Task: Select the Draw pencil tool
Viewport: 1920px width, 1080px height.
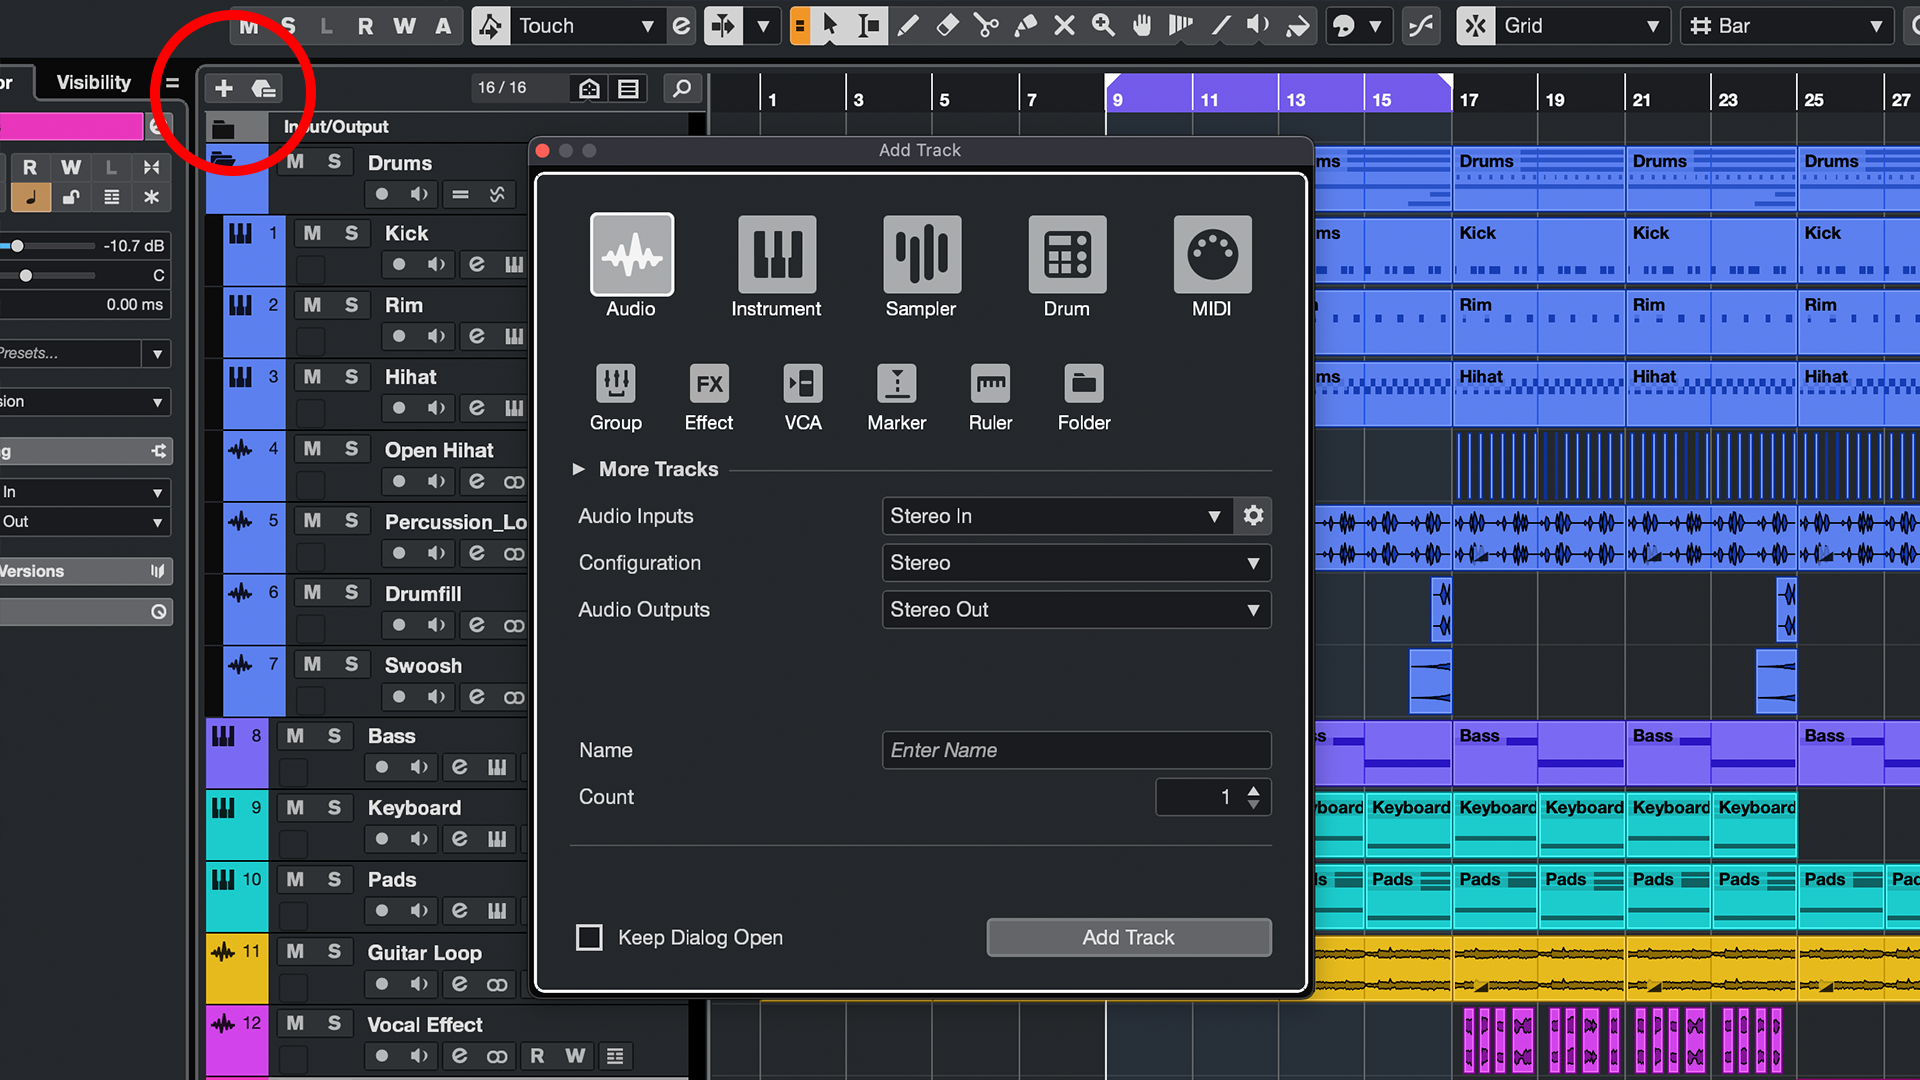Action: [908, 26]
